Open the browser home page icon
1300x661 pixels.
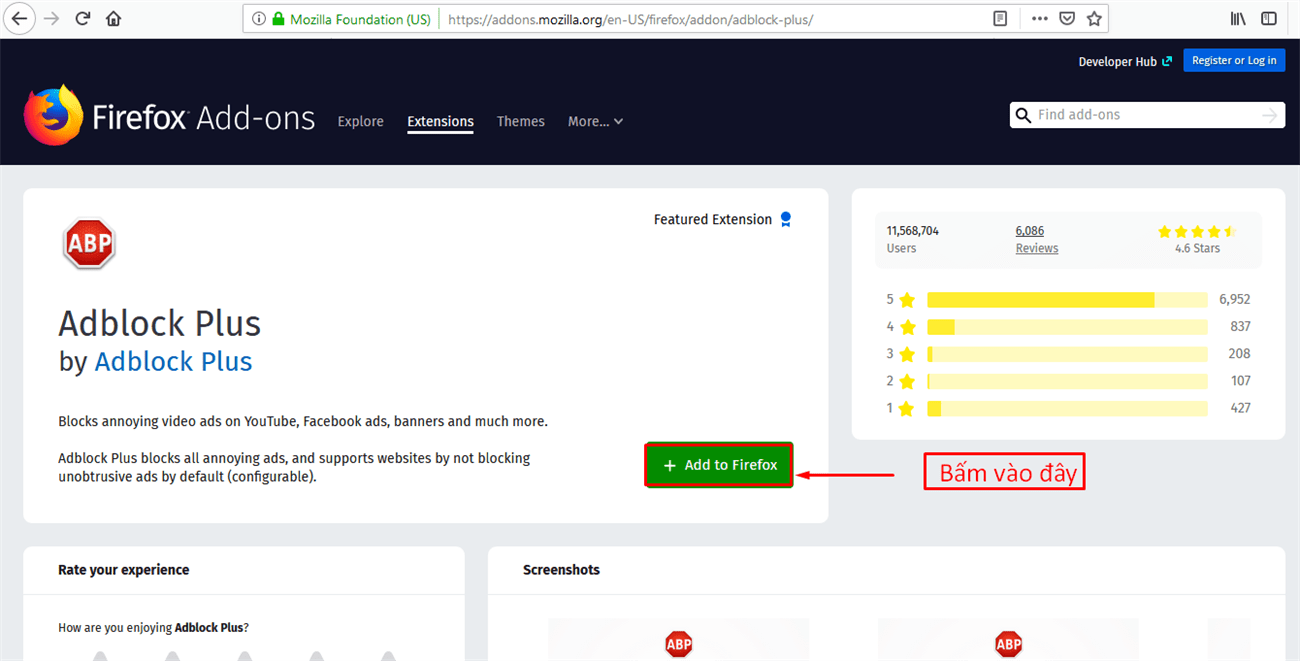click(x=113, y=19)
